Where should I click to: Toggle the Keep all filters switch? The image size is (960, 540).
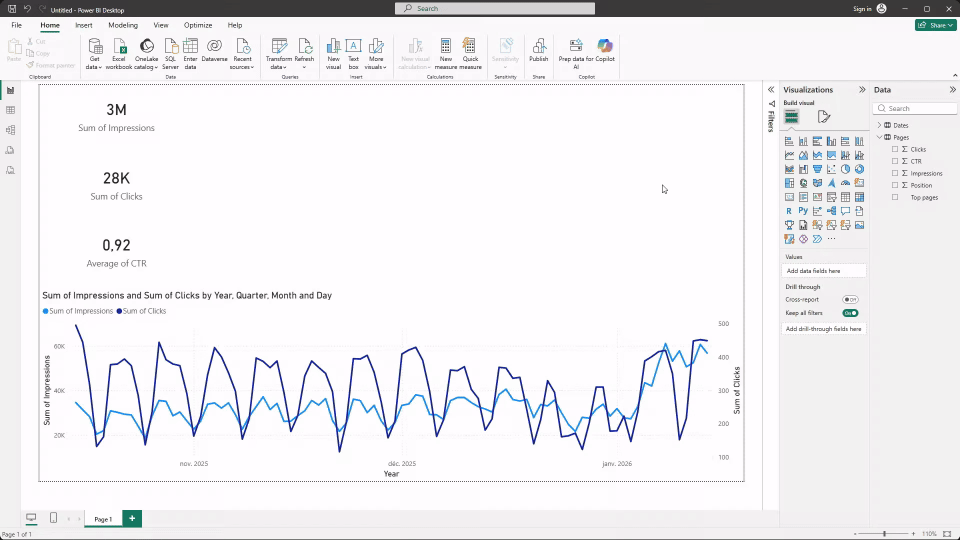point(850,313)
